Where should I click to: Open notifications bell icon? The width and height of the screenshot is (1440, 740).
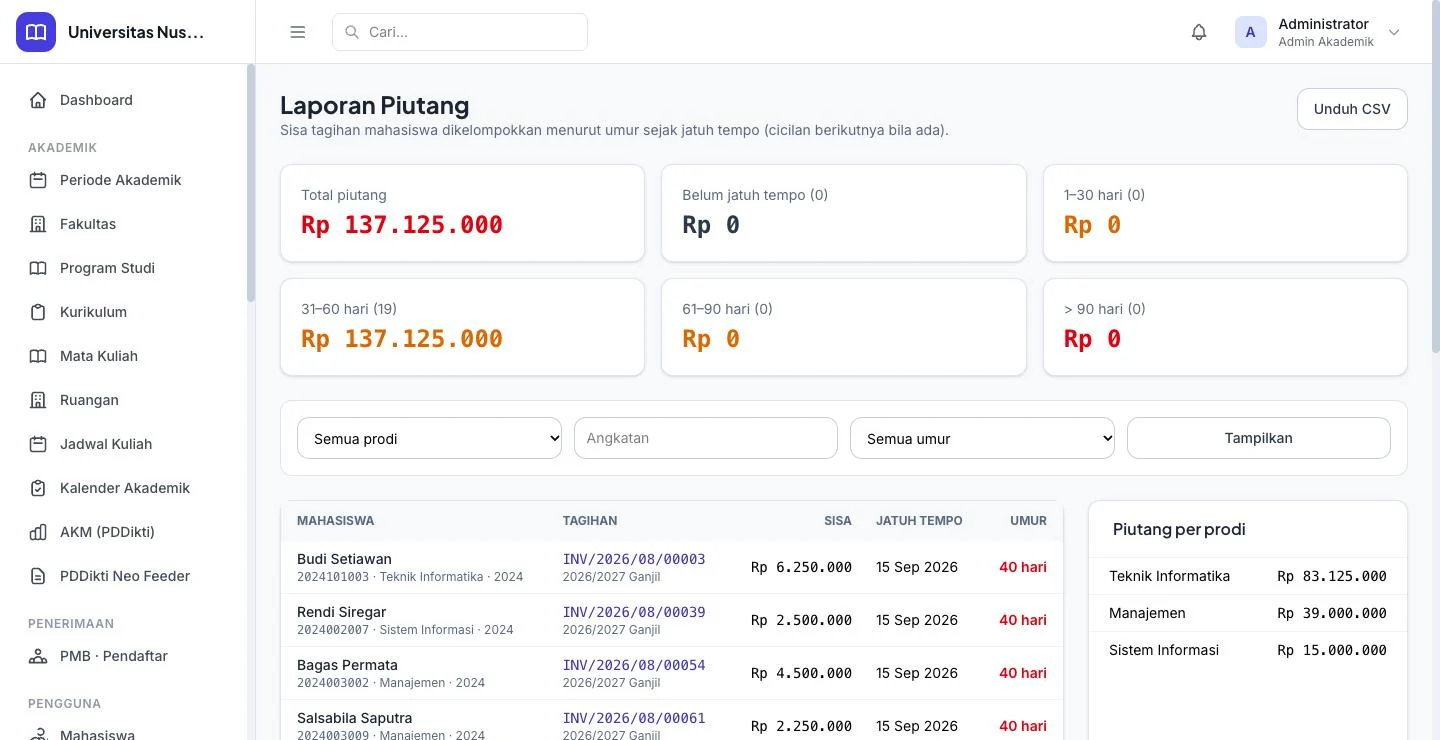(x=1199, y=32)
